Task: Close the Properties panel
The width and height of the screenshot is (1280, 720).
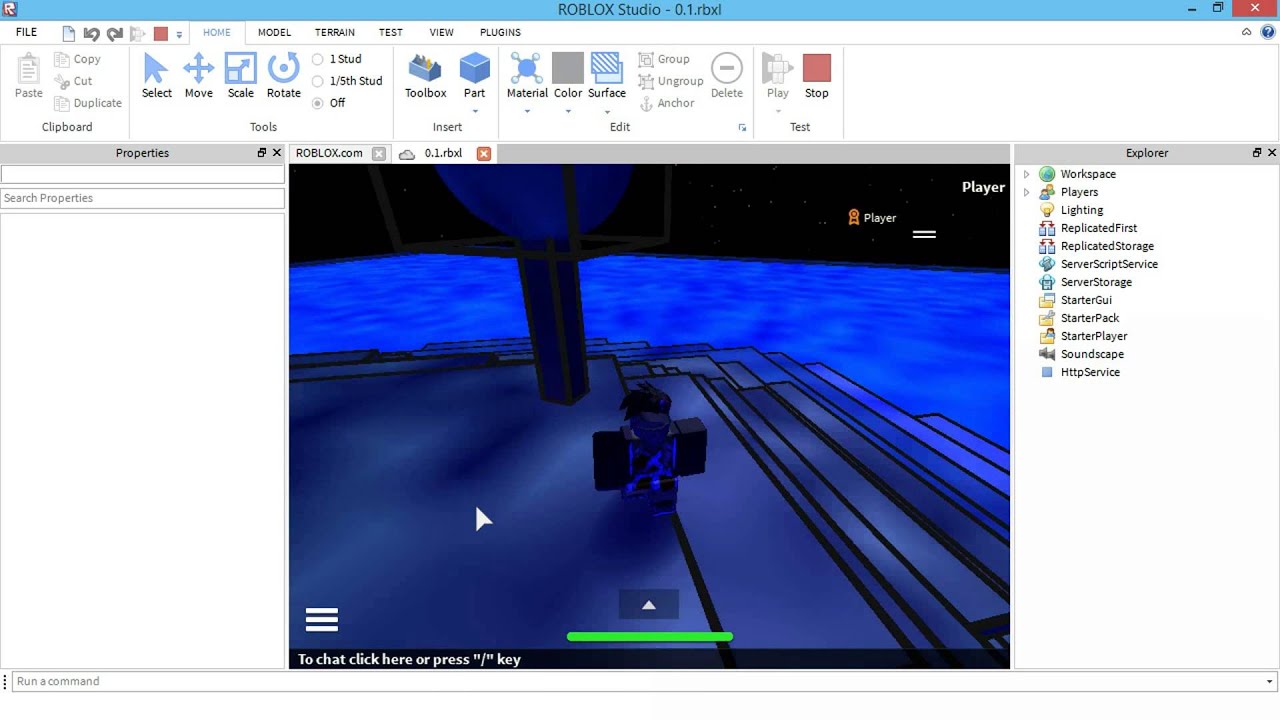Action: [277, 153]
